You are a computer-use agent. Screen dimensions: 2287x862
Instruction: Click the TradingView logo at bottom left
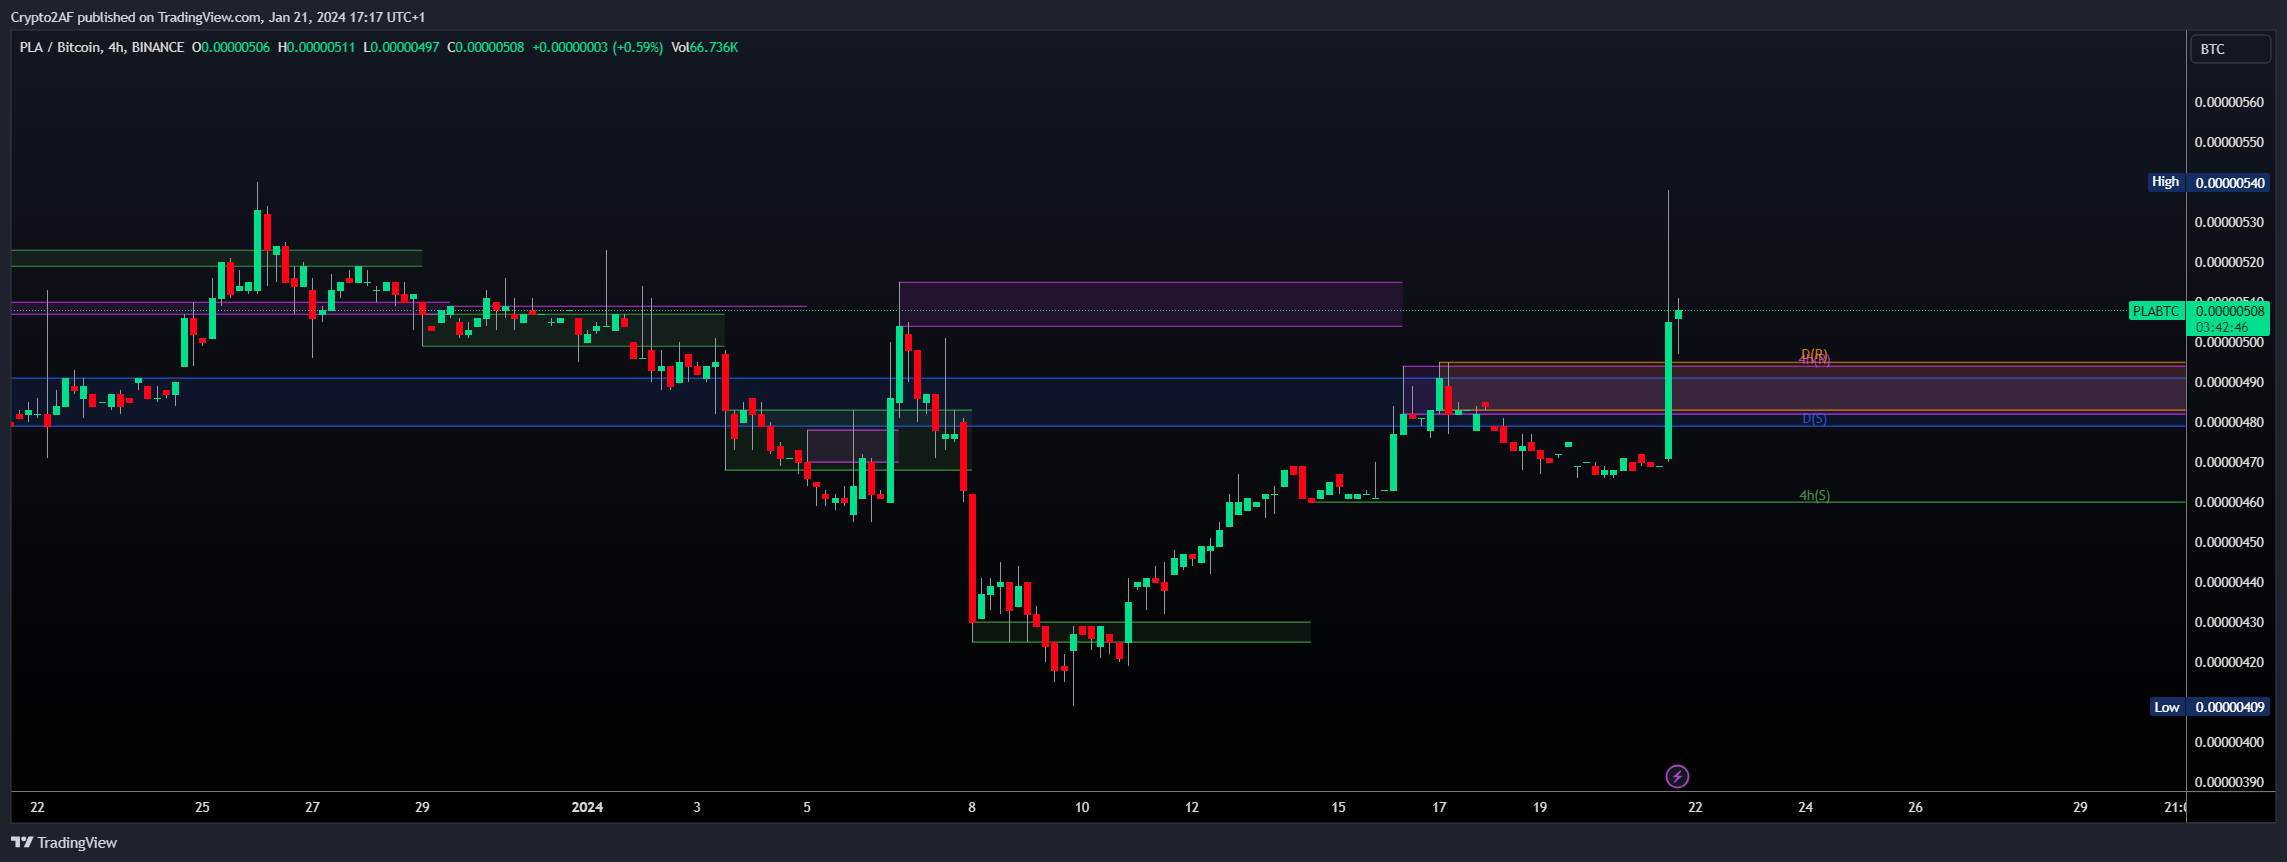point(64,842)
